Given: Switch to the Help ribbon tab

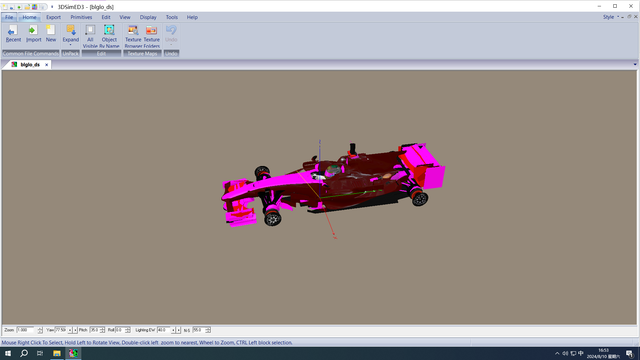Looking at the screenshot, I should pos(192,17).
